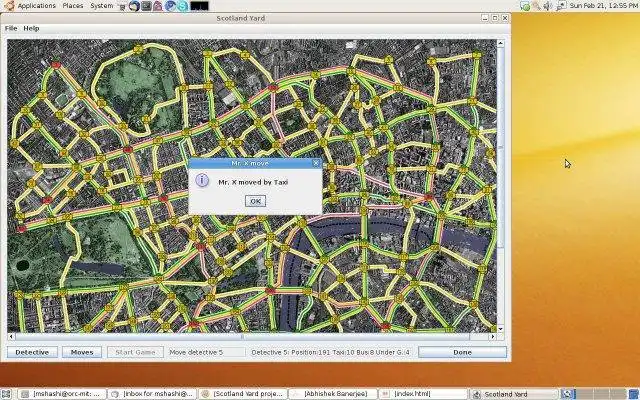This screenshot has height=400, width=640.
Task: Open the File menu
Action: point(11,28)
